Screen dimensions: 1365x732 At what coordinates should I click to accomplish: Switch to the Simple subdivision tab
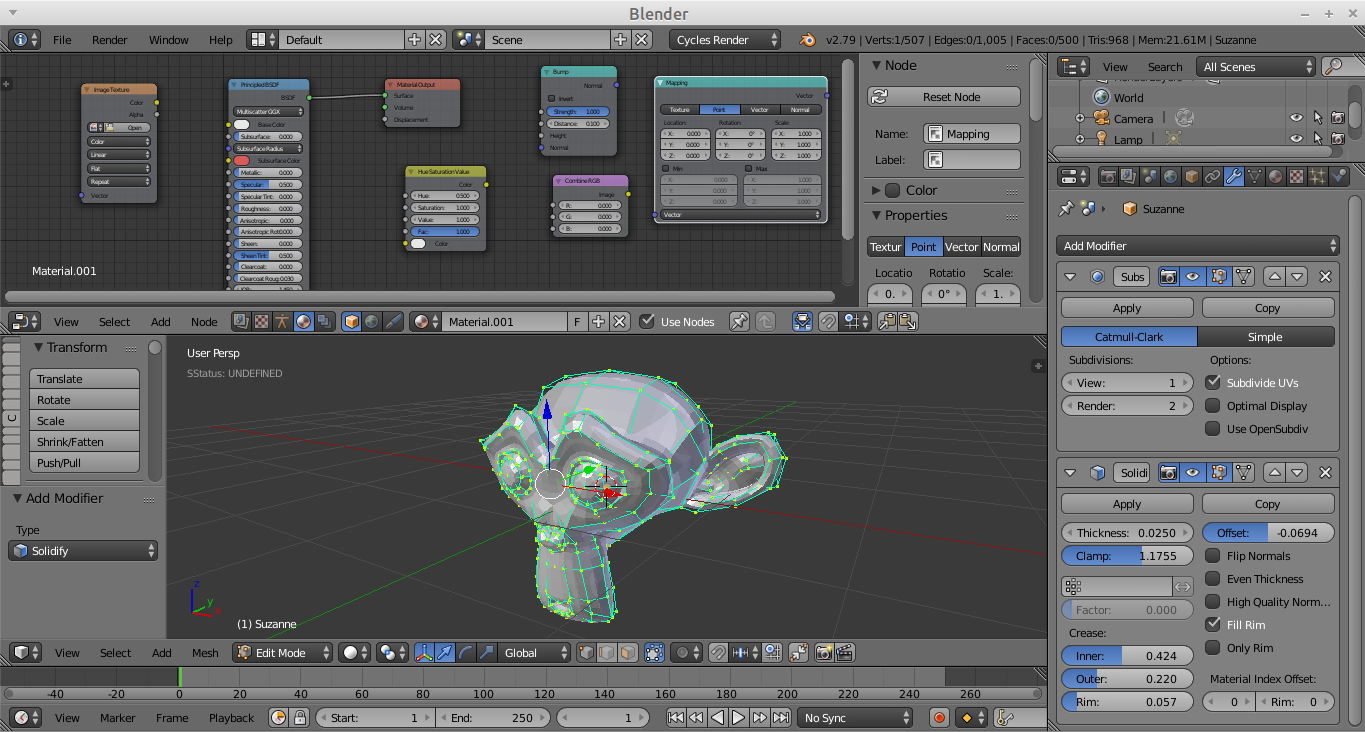1265,337
